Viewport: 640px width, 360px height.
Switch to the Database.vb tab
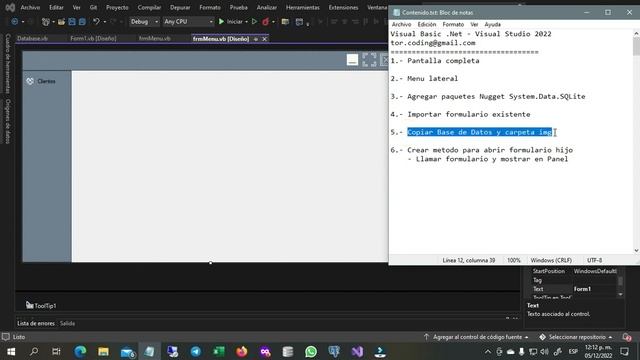[x=33, y=38]
